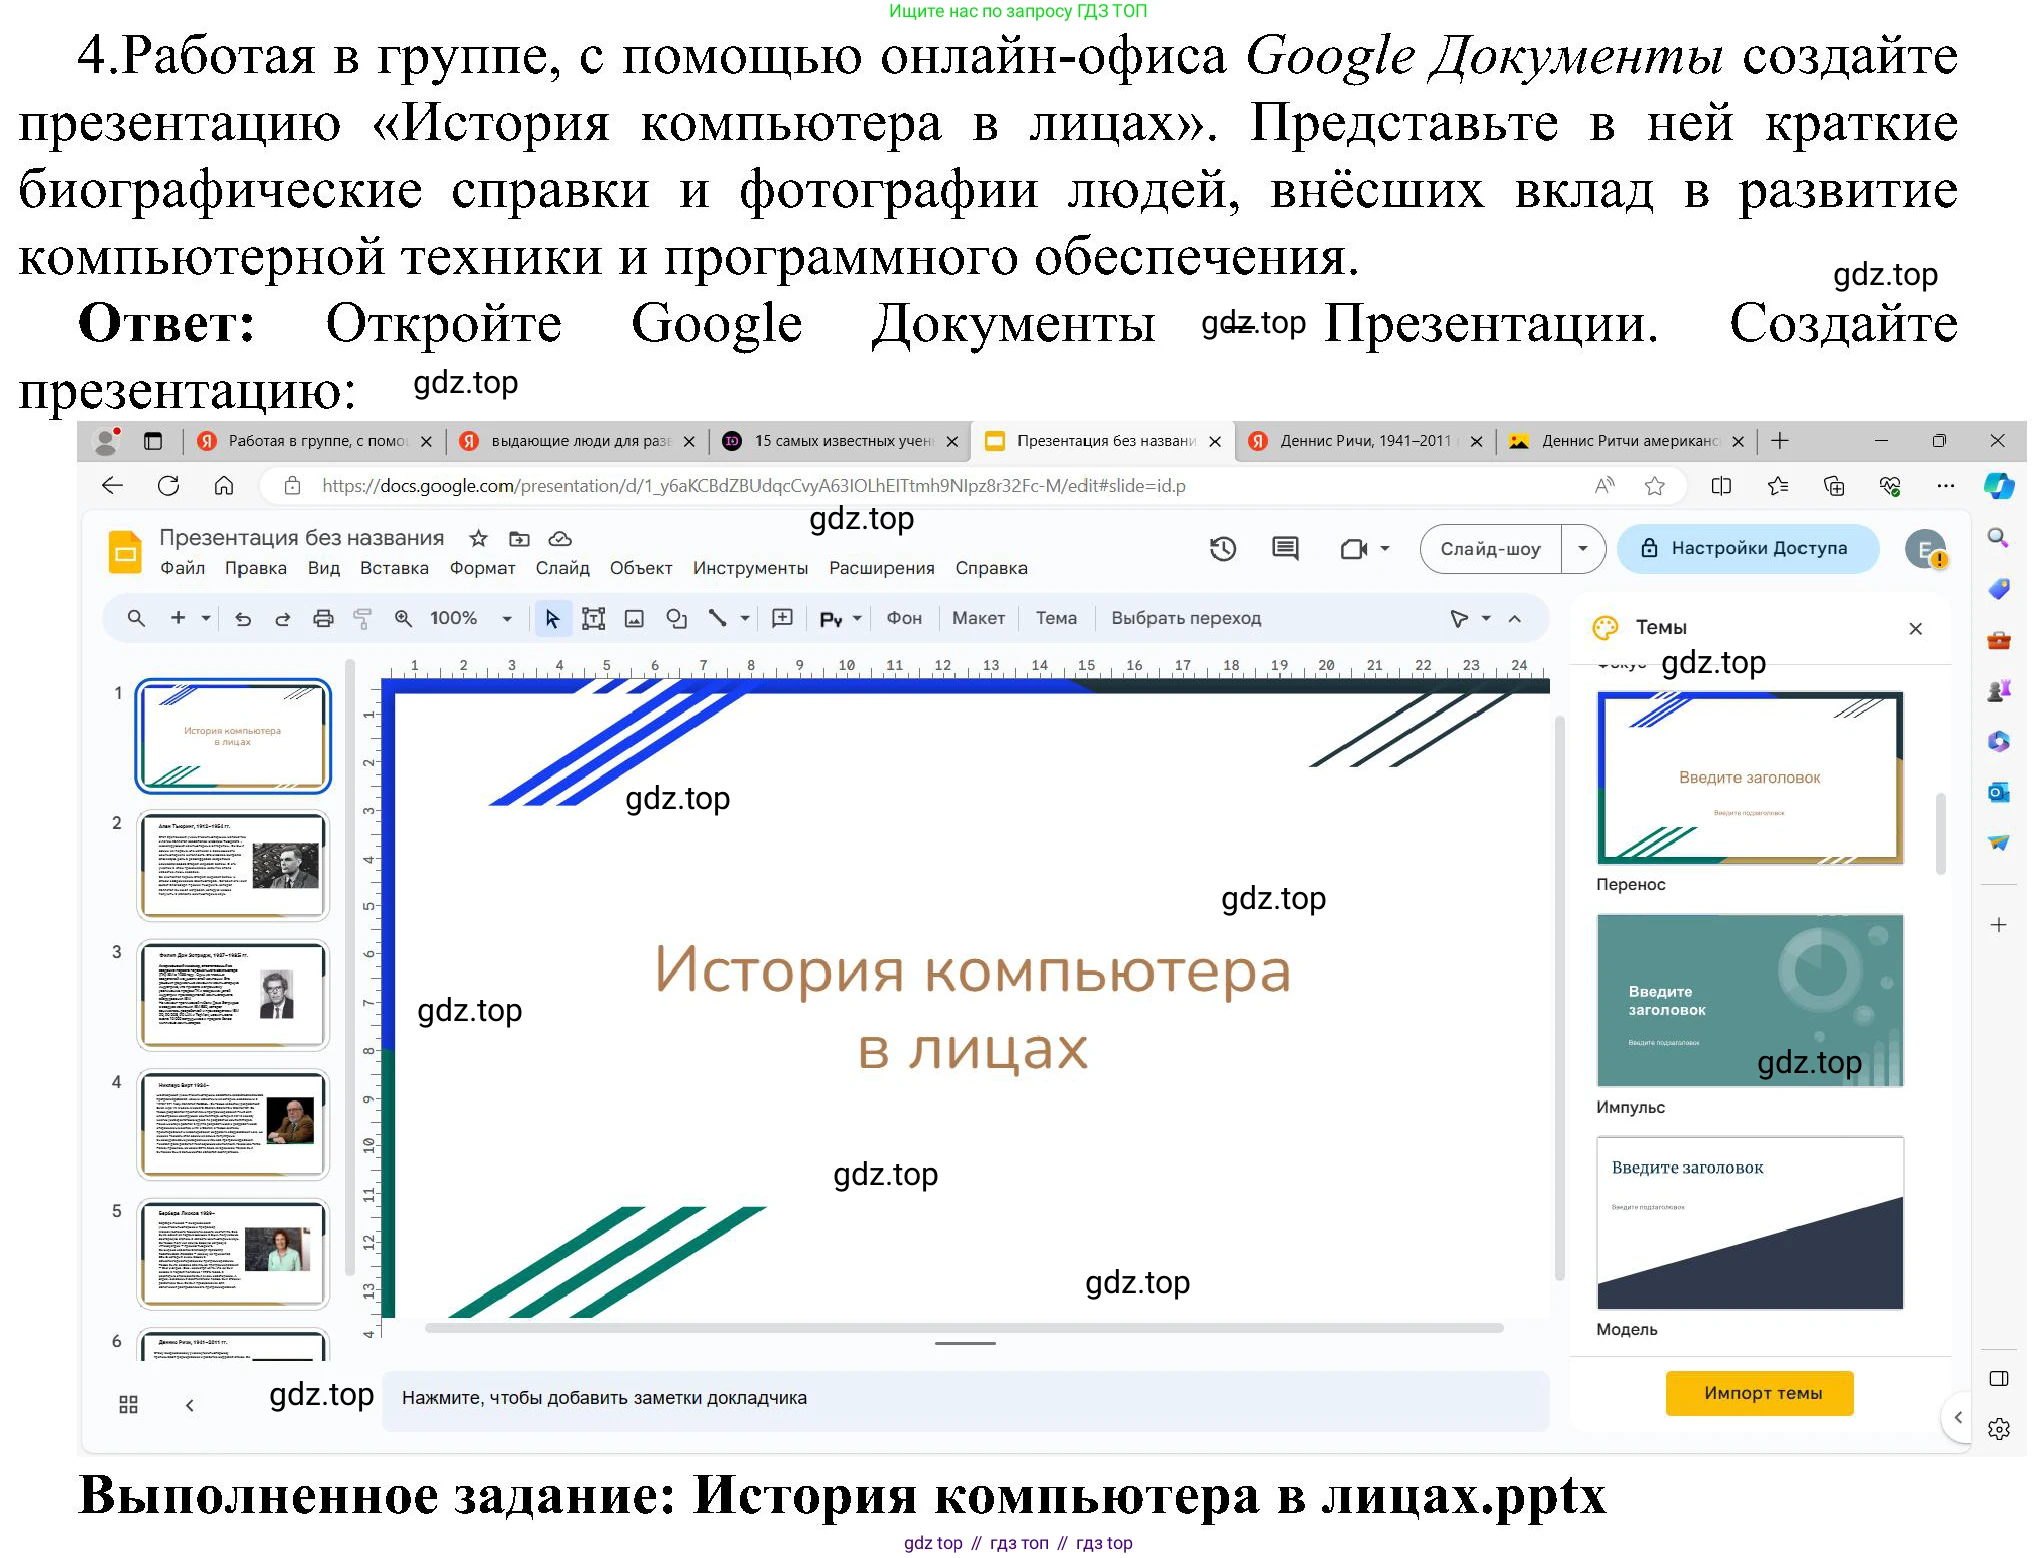Collapse the toolbar with the up chevron
Image resolution: width=2038 pixels, height=1558 pixels.
pyautogui.click(x=1514, y=619)
